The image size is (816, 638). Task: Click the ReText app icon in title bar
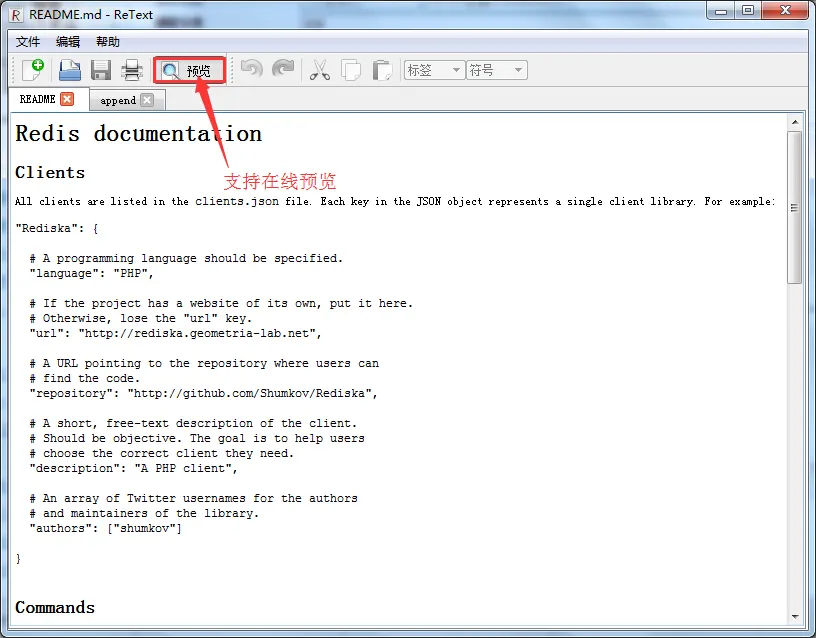point(16,15)
